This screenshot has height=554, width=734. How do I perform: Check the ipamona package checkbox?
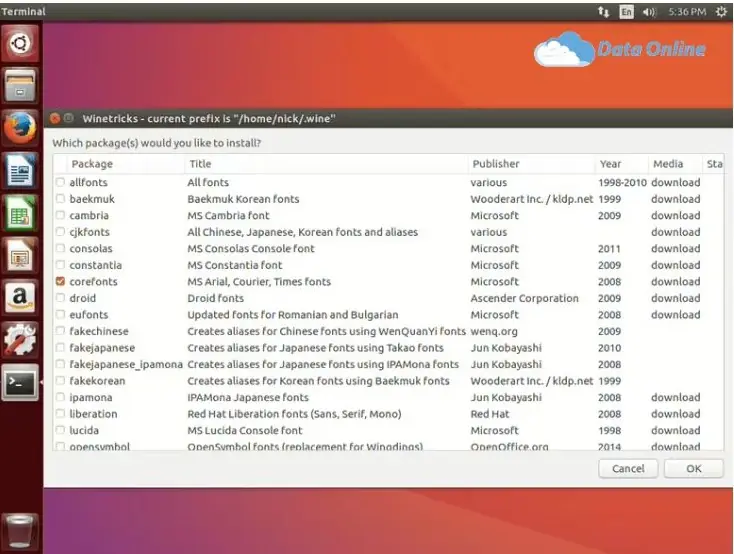tap(60, 397)
